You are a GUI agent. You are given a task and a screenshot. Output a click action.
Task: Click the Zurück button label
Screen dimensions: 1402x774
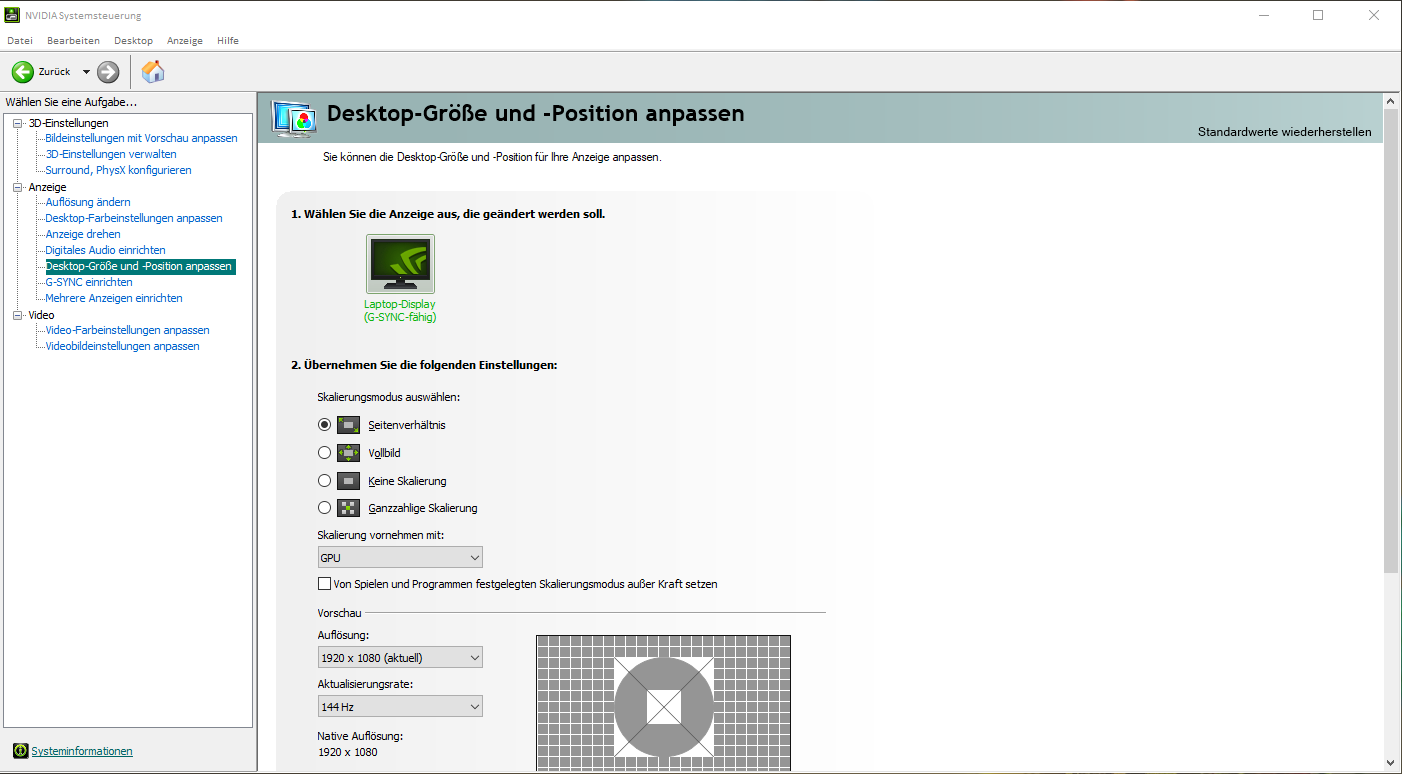54,72
